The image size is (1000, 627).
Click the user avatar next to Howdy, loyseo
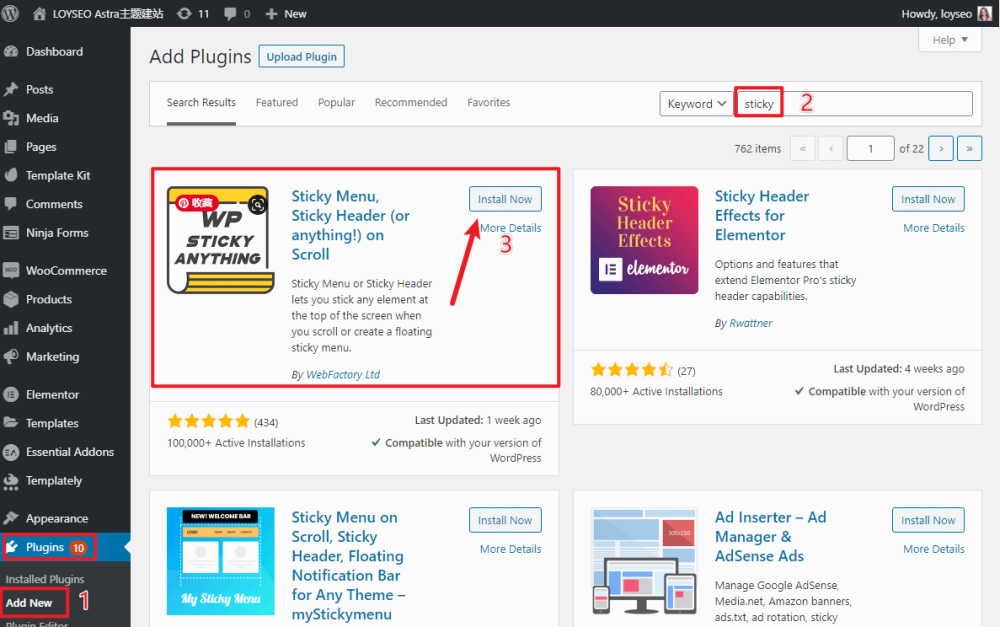pos(985,13)
